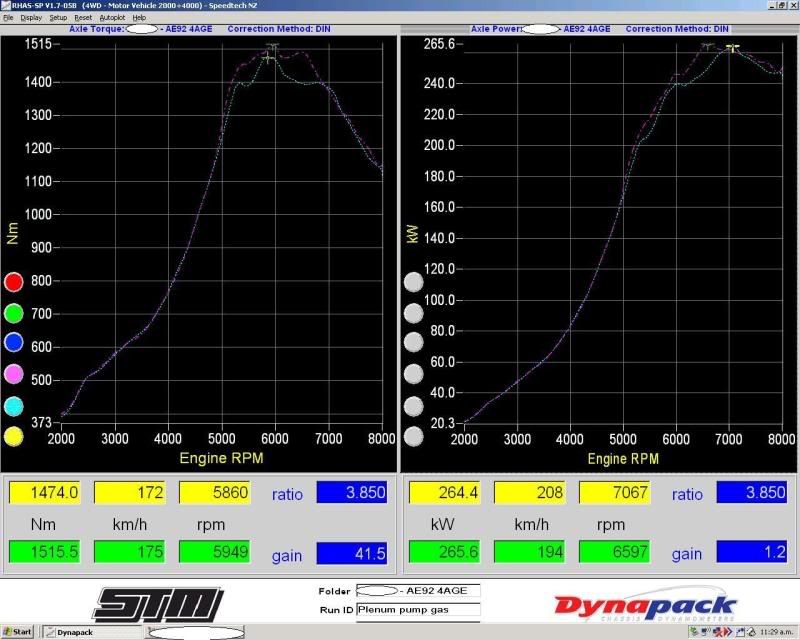Toggle the cyan run circle on torque graph
The image size is (800, 640).
14,406
